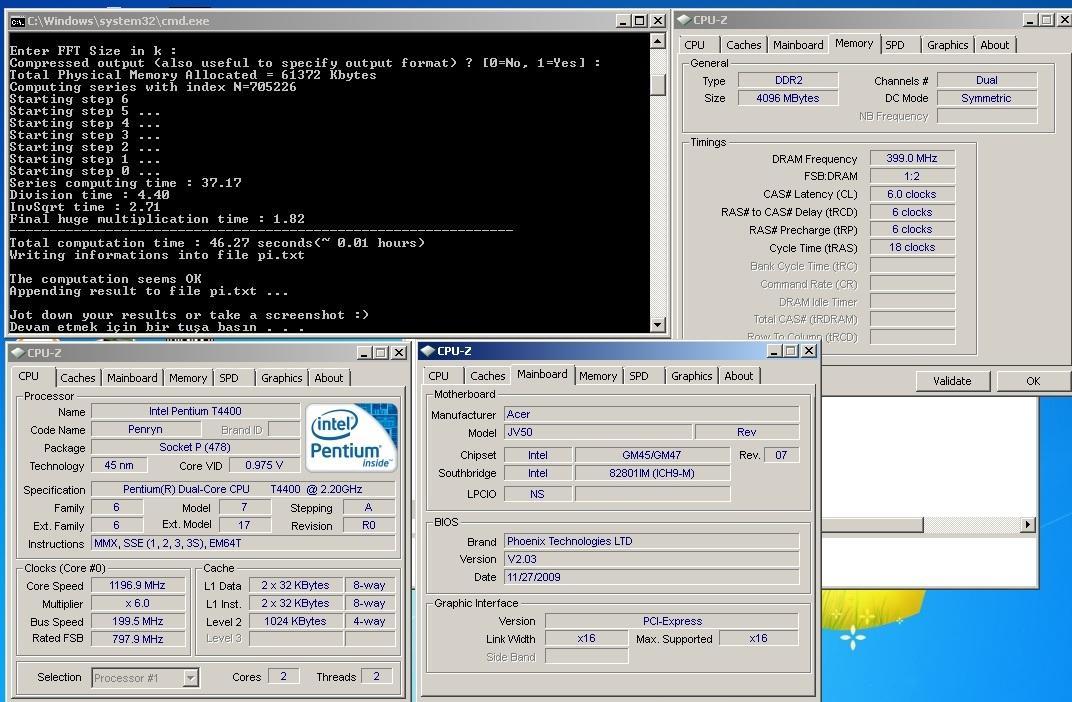Click the 6.0 clocks CAS Latency value
1072x702 pixels.
912,194
